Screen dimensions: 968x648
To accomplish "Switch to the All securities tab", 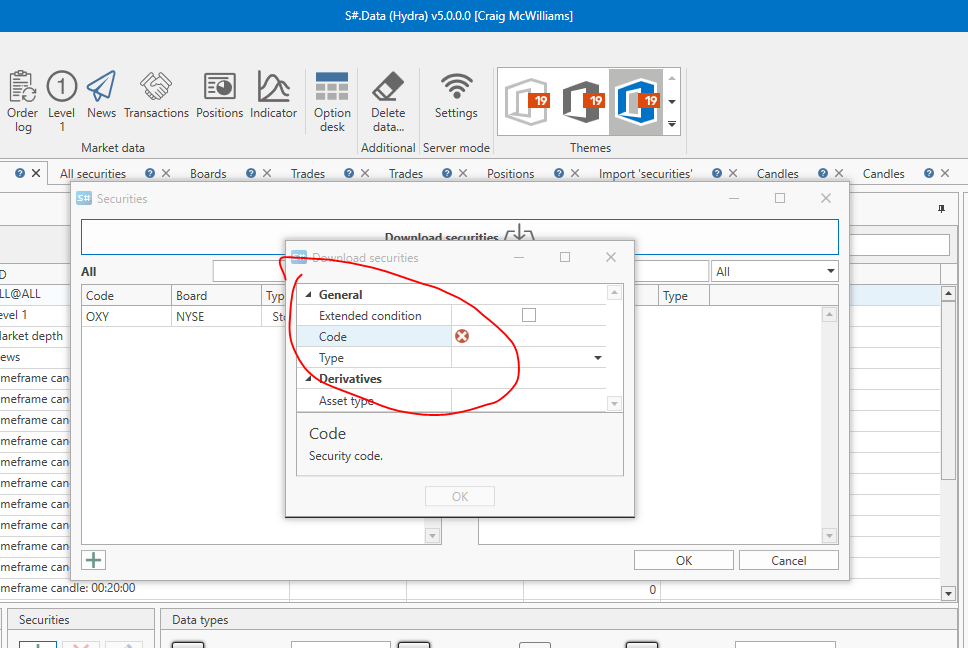I will tap(93, 174).
